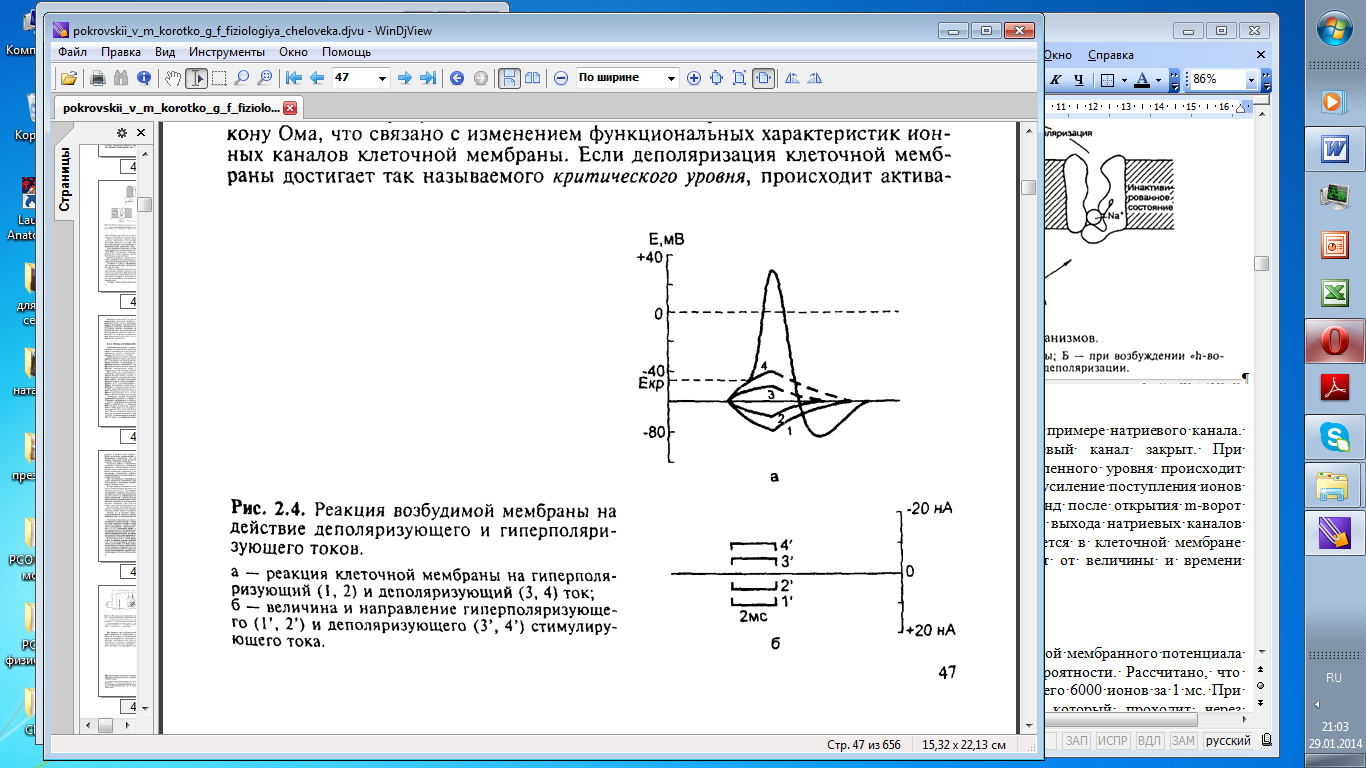The width and height of the screenshot is (1366, 768).
Task: Rotate the page counterclockwise
Action: click(x=792, y=78)
